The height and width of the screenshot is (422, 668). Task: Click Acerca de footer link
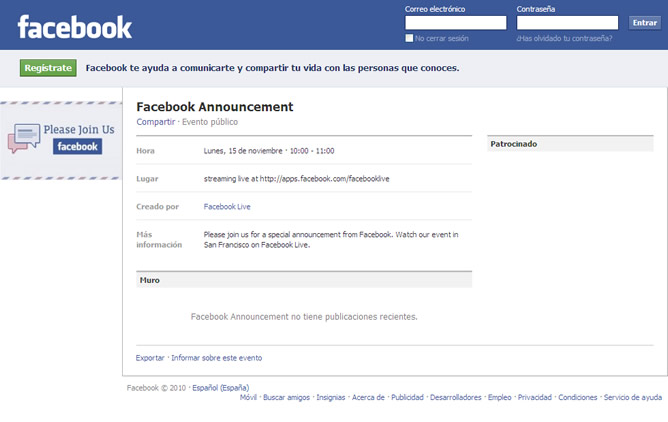[x=368, y=397]
